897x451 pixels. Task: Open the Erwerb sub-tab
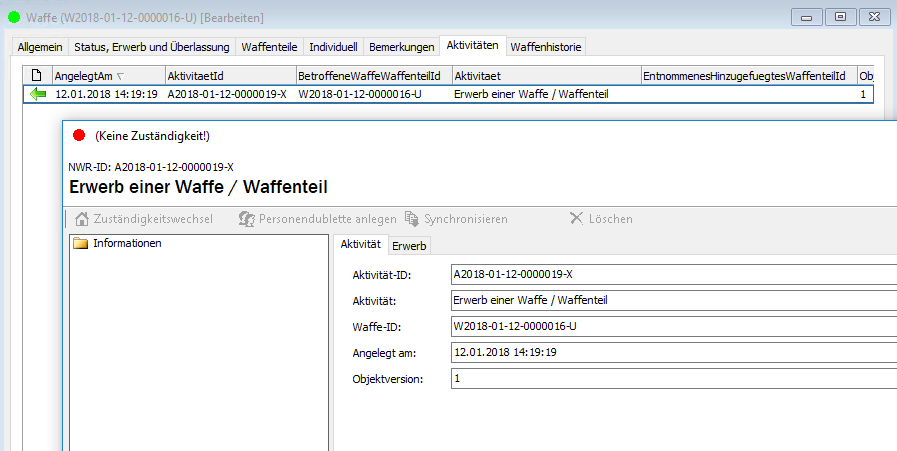(409, 246)
